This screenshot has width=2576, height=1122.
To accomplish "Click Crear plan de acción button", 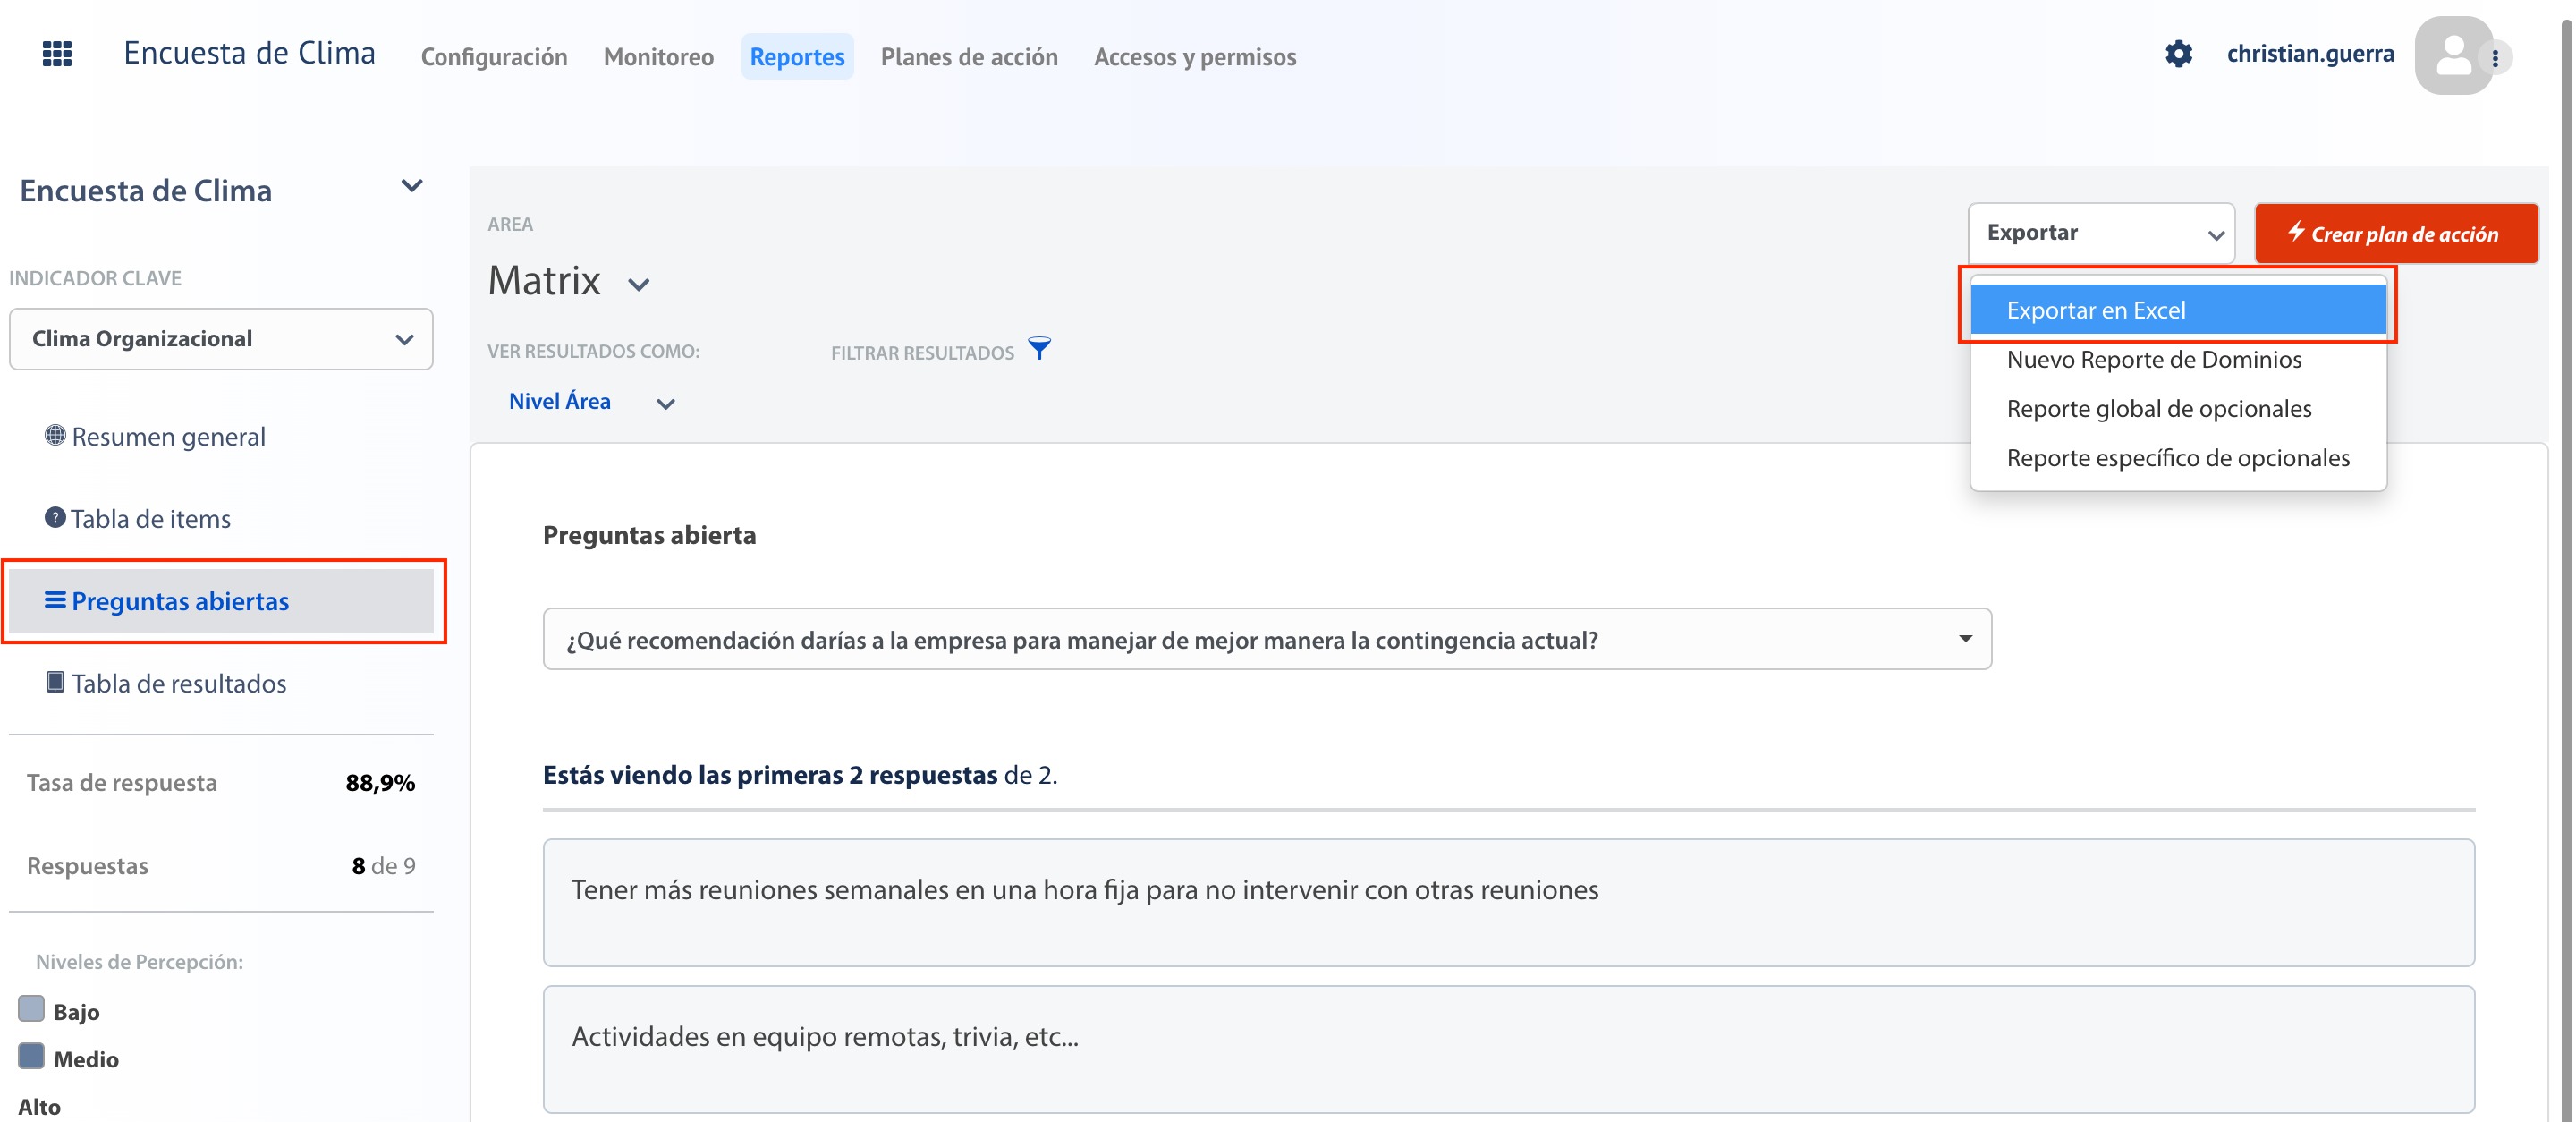I will pyautogui.click(x=2396, y=233).
